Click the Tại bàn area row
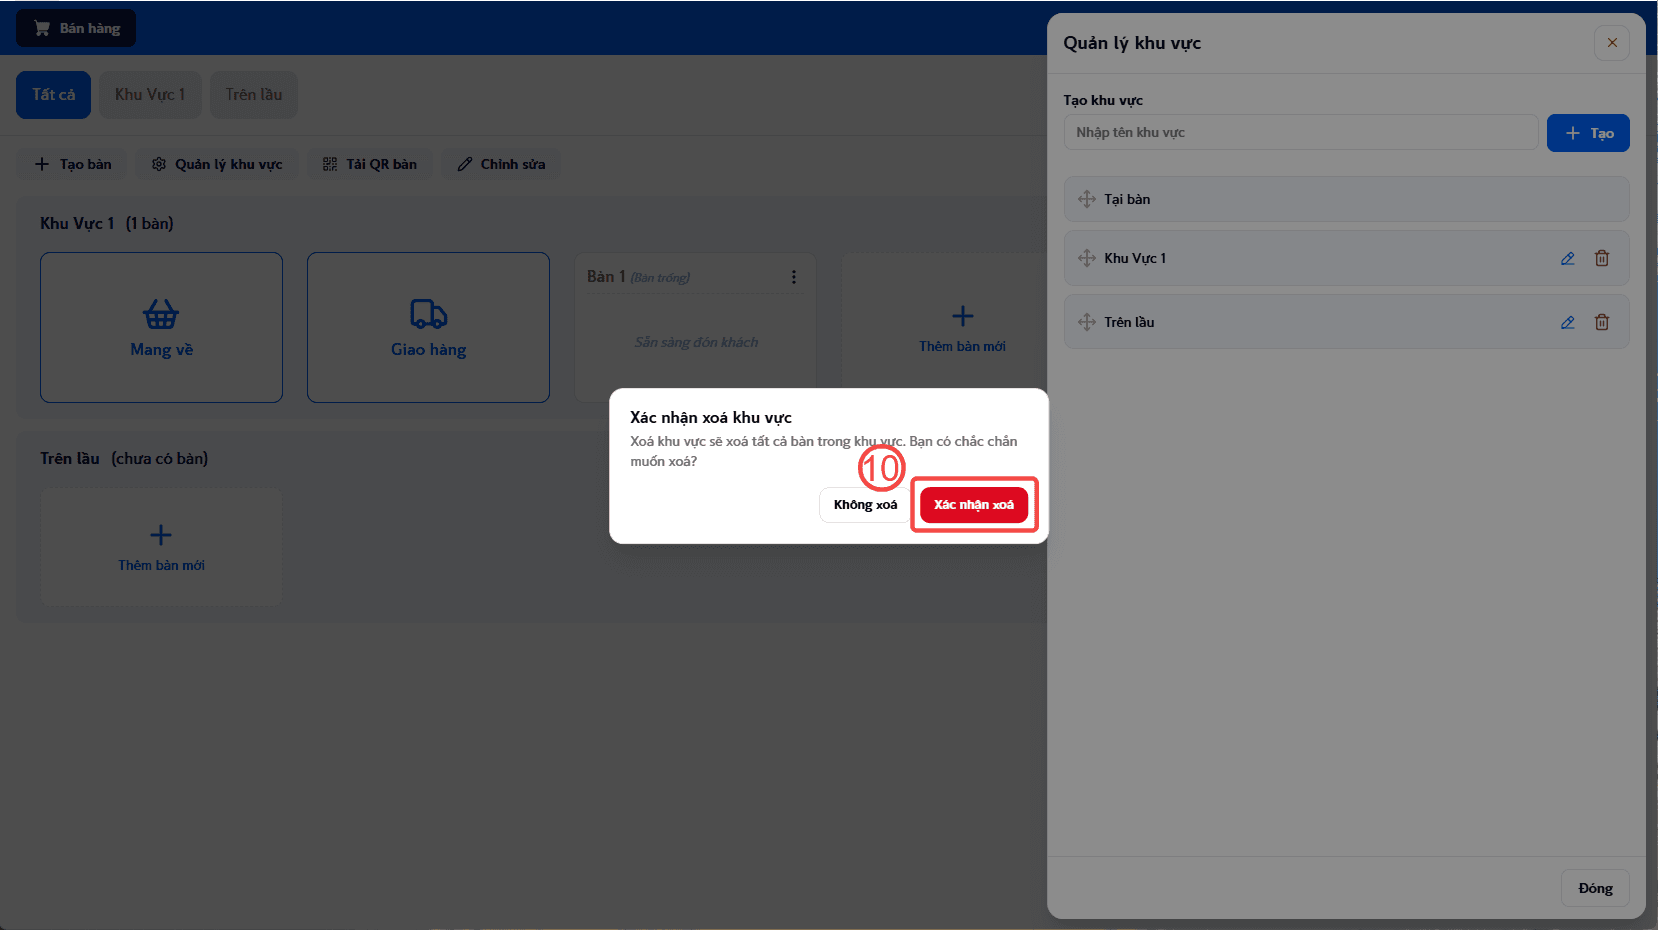 [x=1347, y=199]
